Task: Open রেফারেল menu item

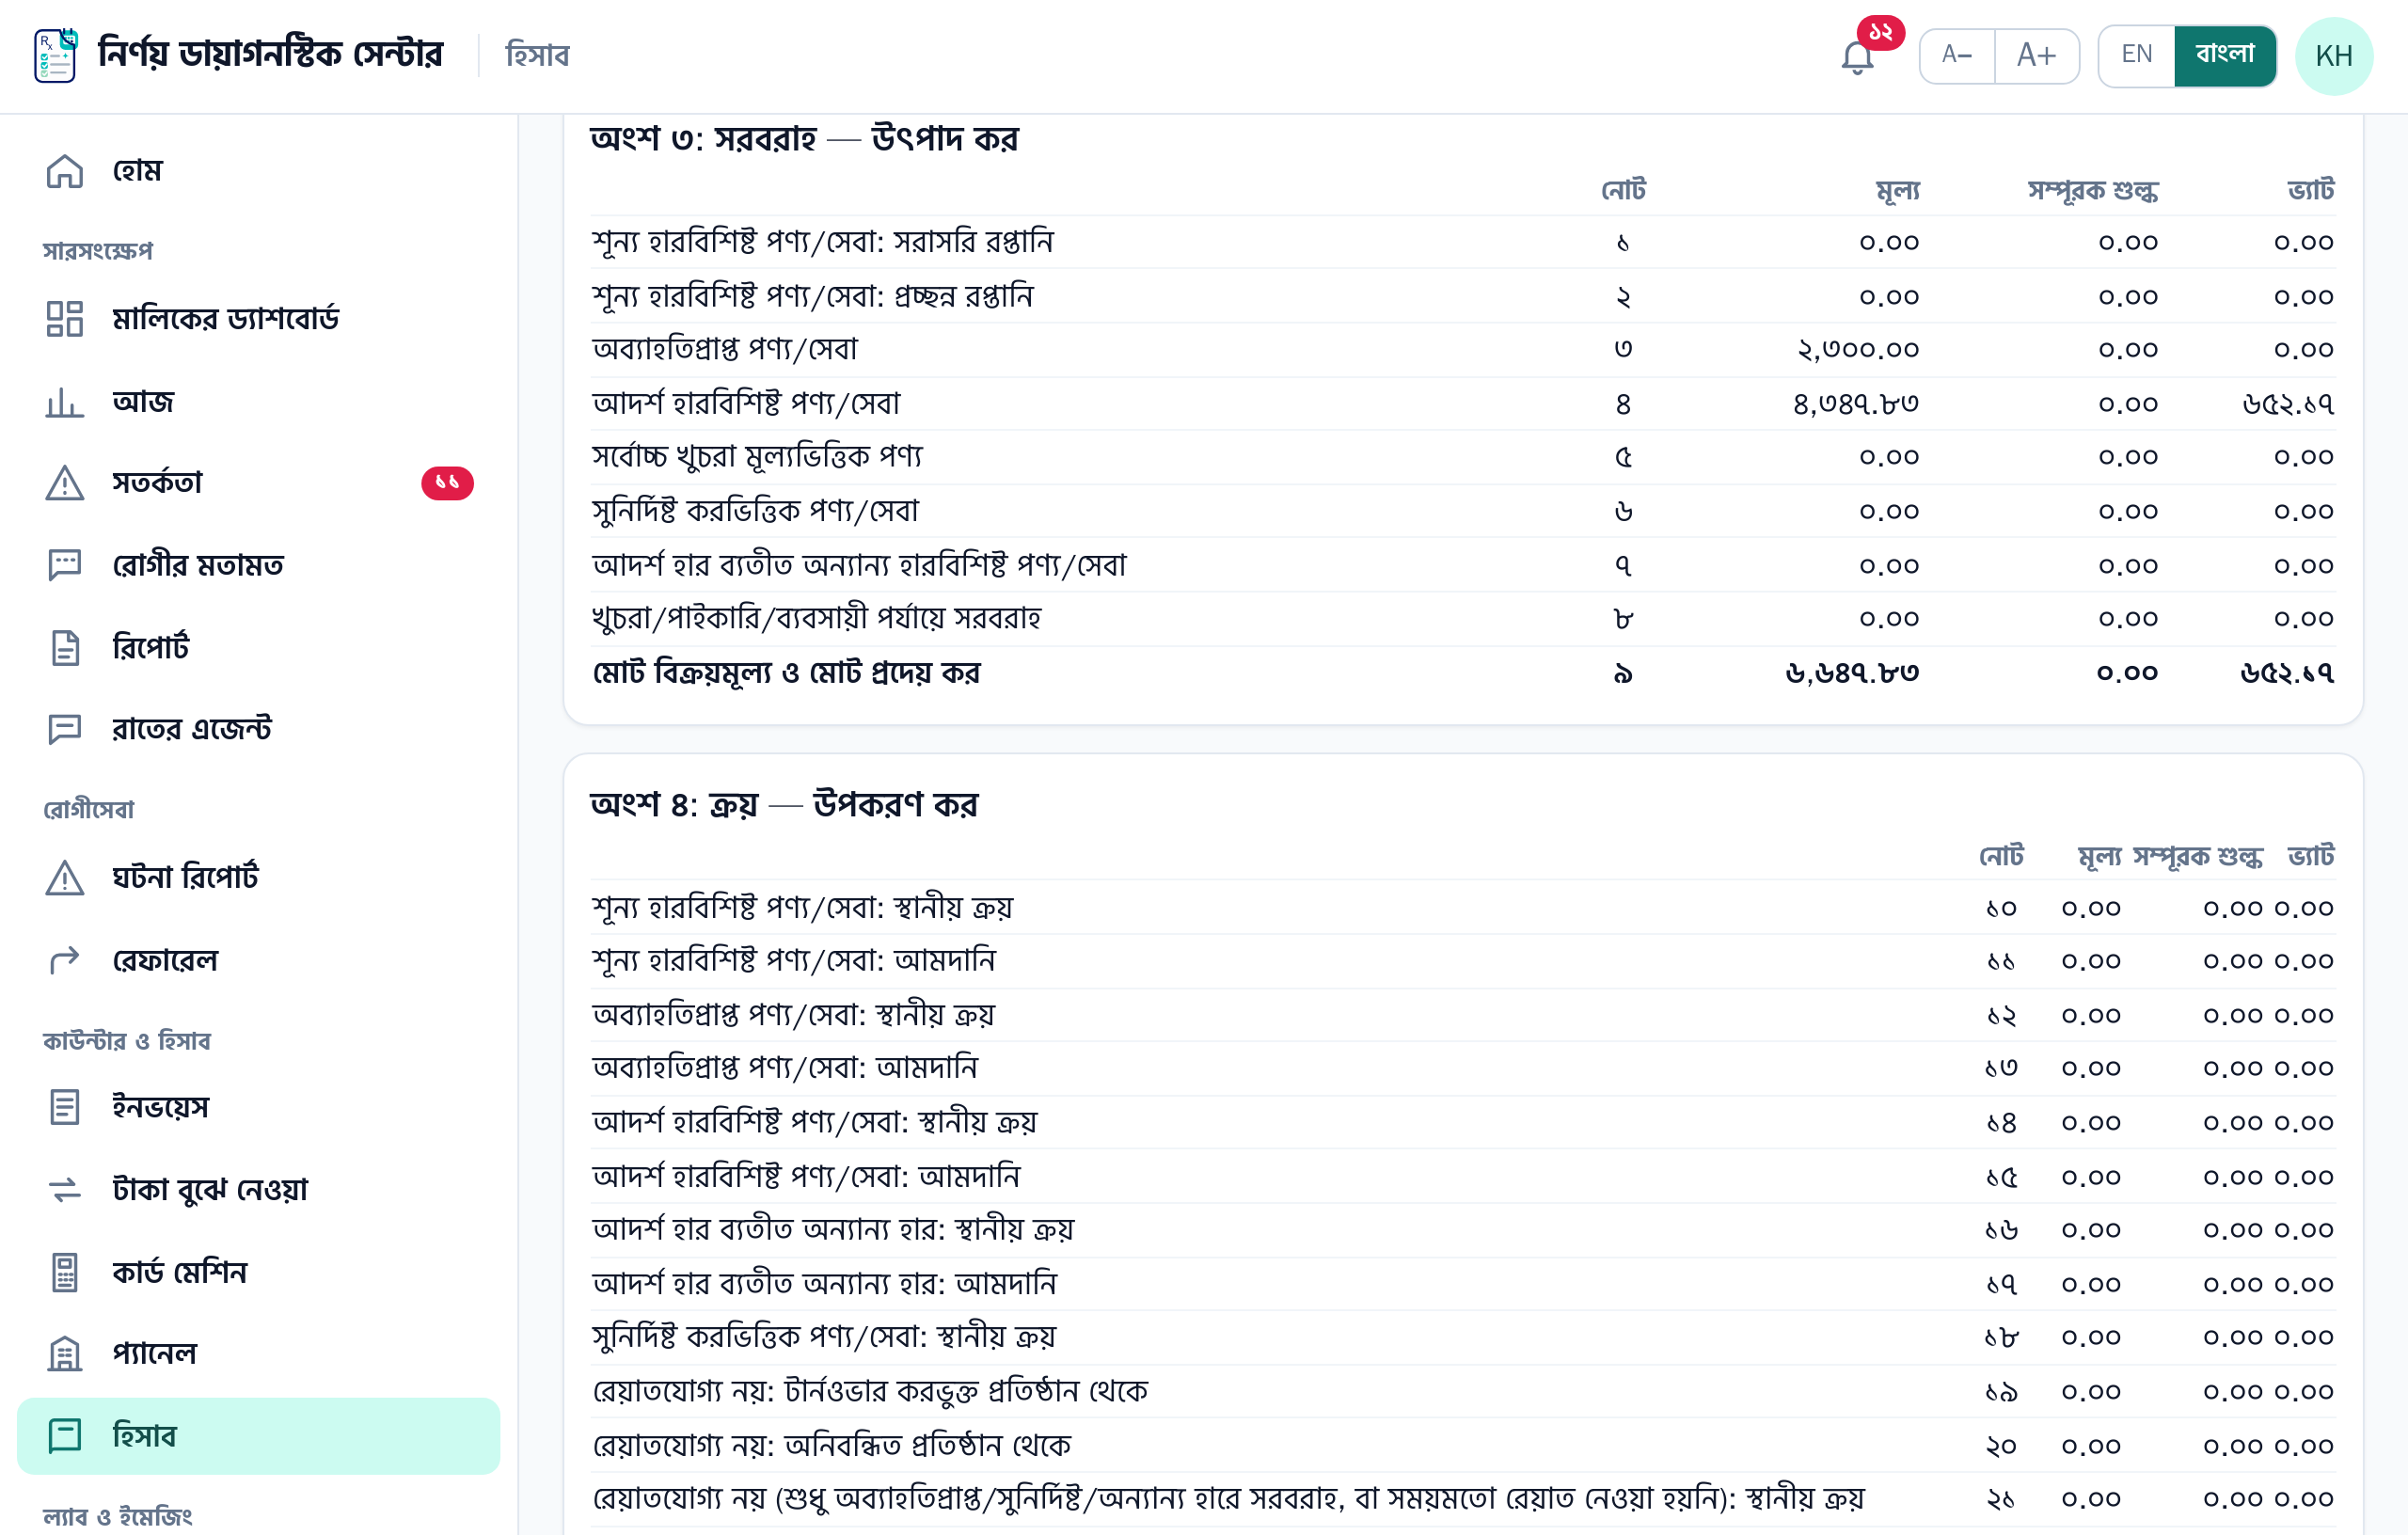Action: point(259,960)
